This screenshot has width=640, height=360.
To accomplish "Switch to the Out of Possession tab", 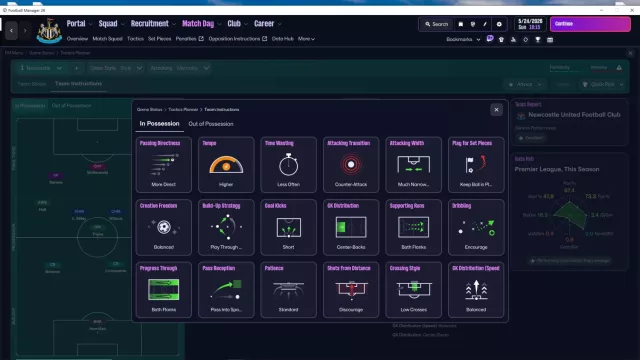I will [211, 124].
